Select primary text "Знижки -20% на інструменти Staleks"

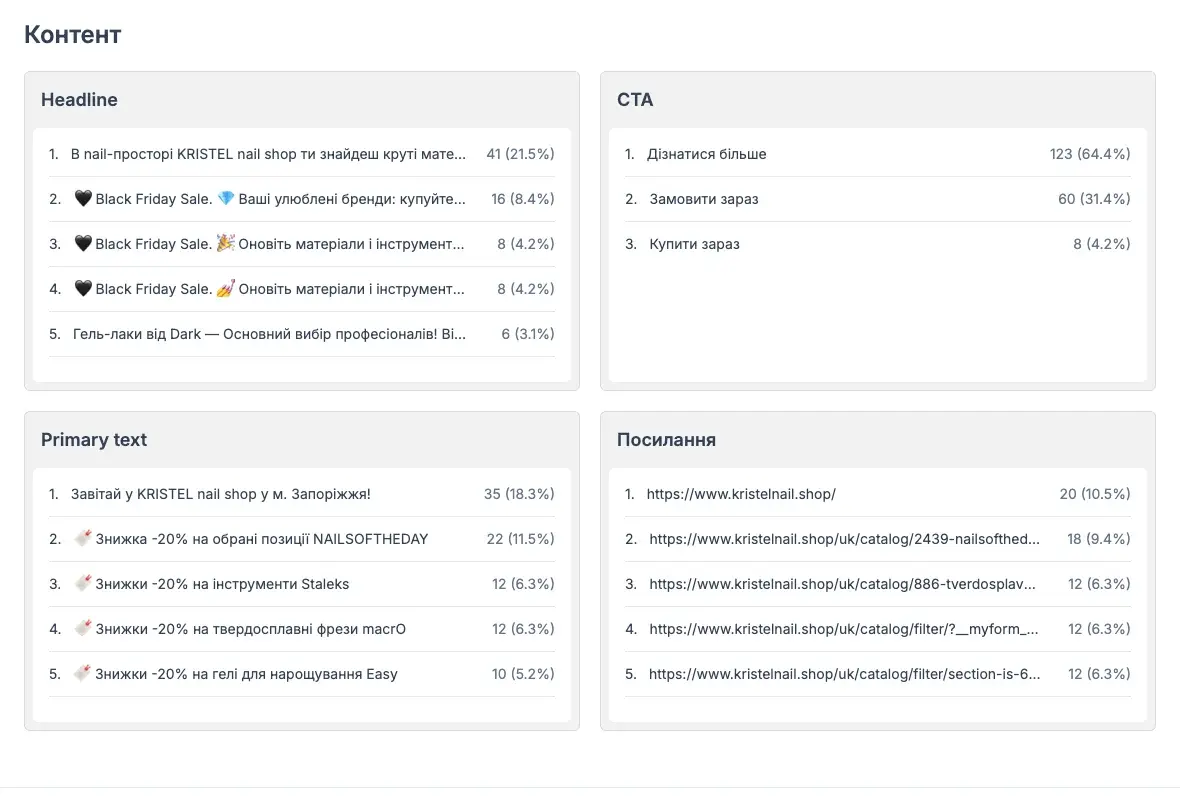(x=211, y=584)
